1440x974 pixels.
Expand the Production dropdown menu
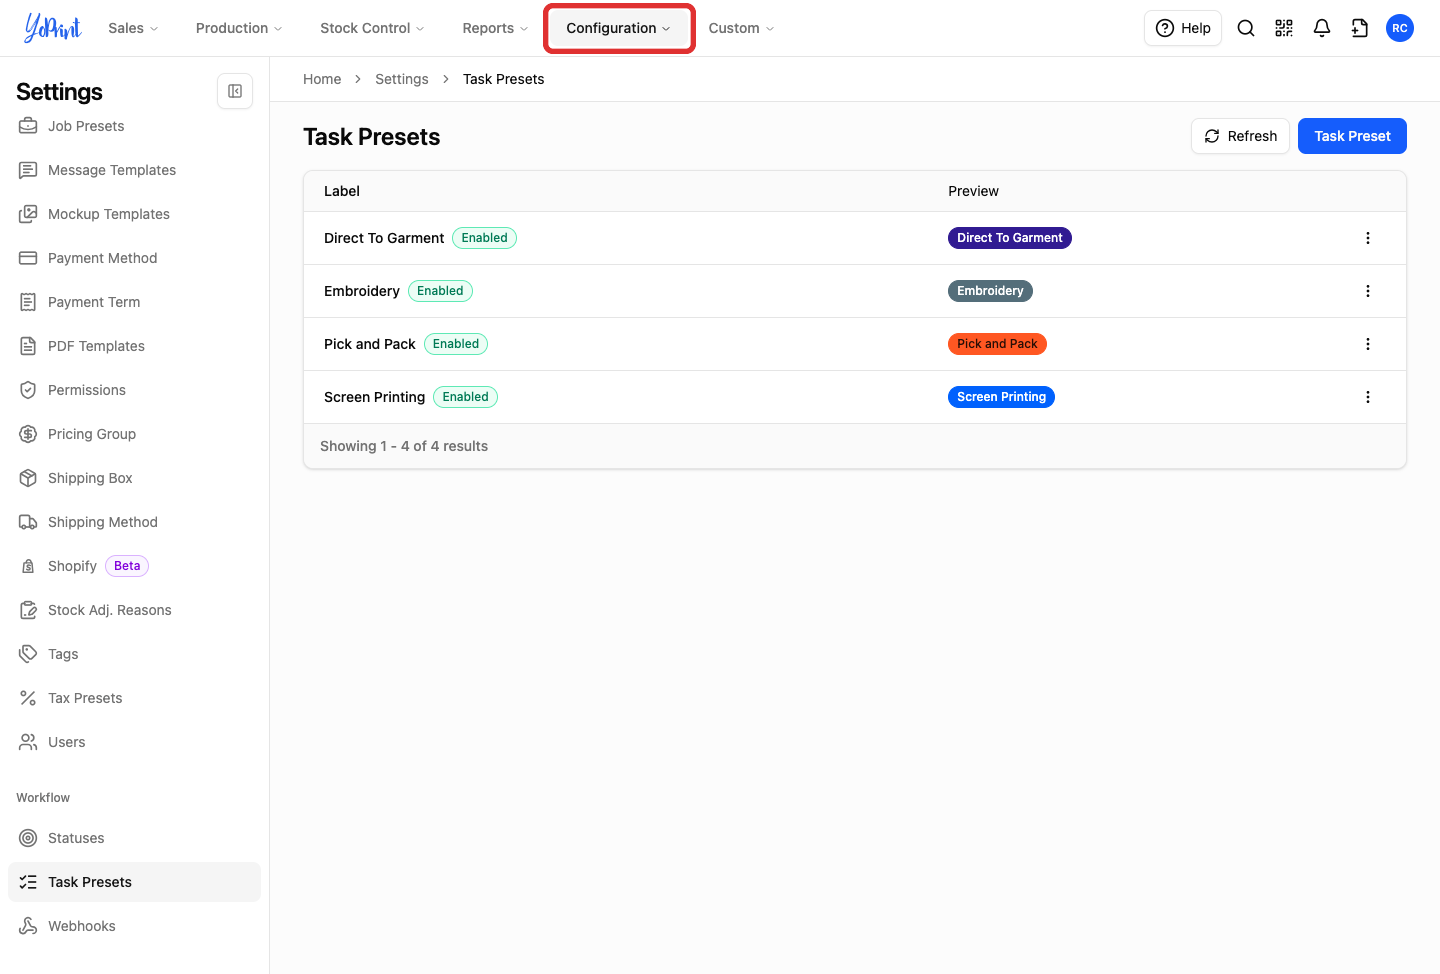[x=239, y=28]
